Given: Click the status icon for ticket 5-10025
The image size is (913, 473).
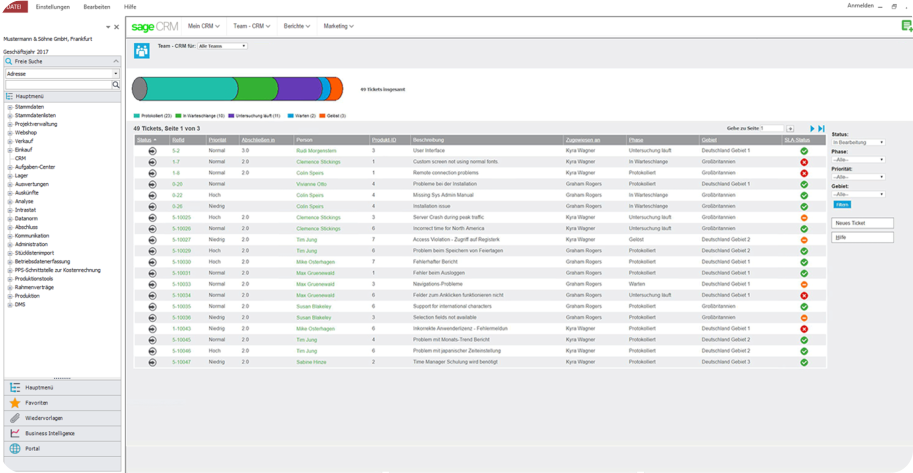Looking at the screenshot, I should (153, 217).
